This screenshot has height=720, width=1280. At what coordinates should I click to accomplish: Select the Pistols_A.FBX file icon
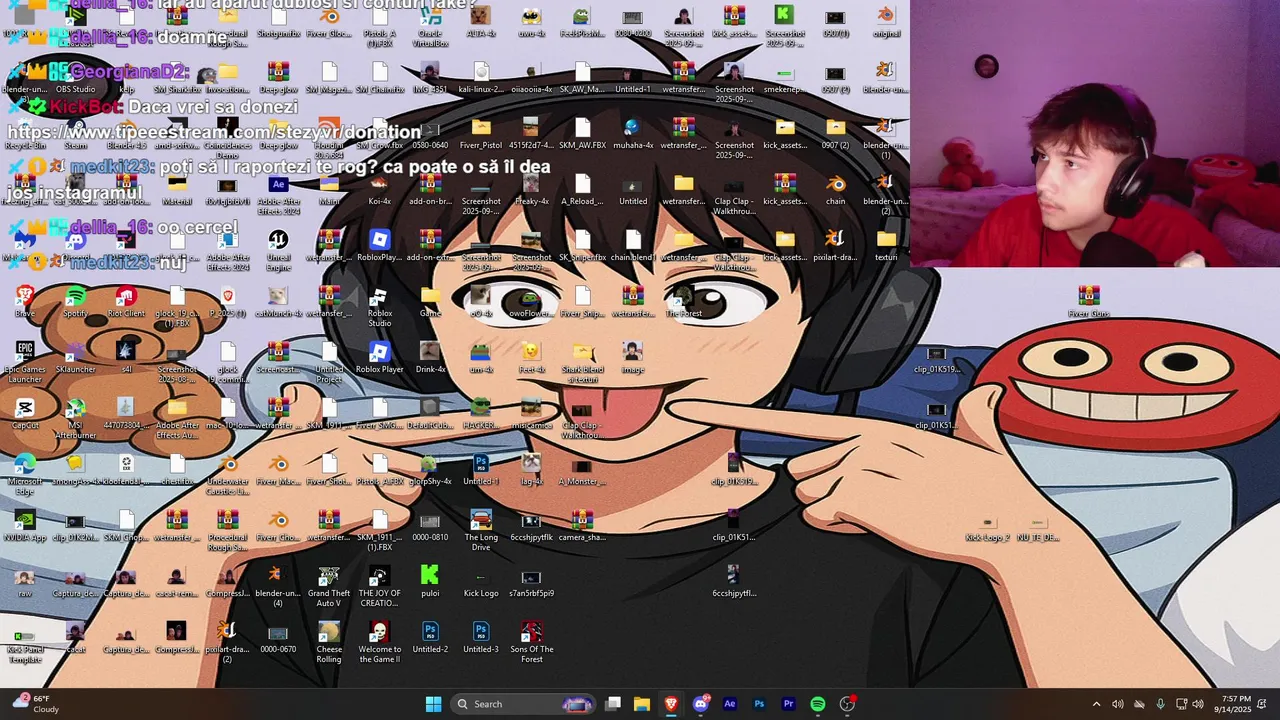point(380,469)
